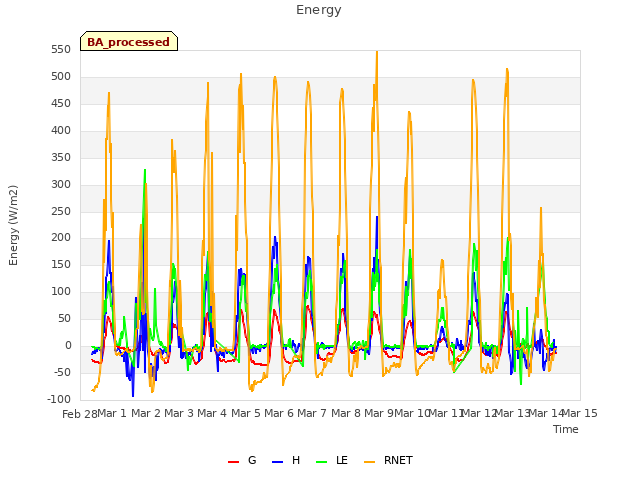
Task: Click the Mar 5 x-axis tick label
Action: click(246, 413)
